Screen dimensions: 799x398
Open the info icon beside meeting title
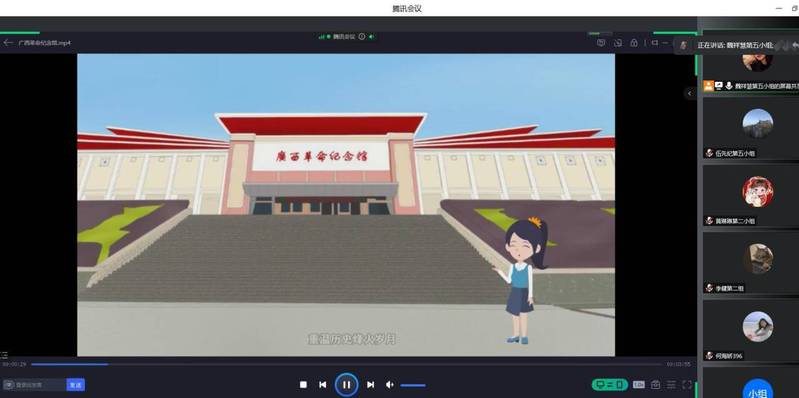(x=362, y=37)
